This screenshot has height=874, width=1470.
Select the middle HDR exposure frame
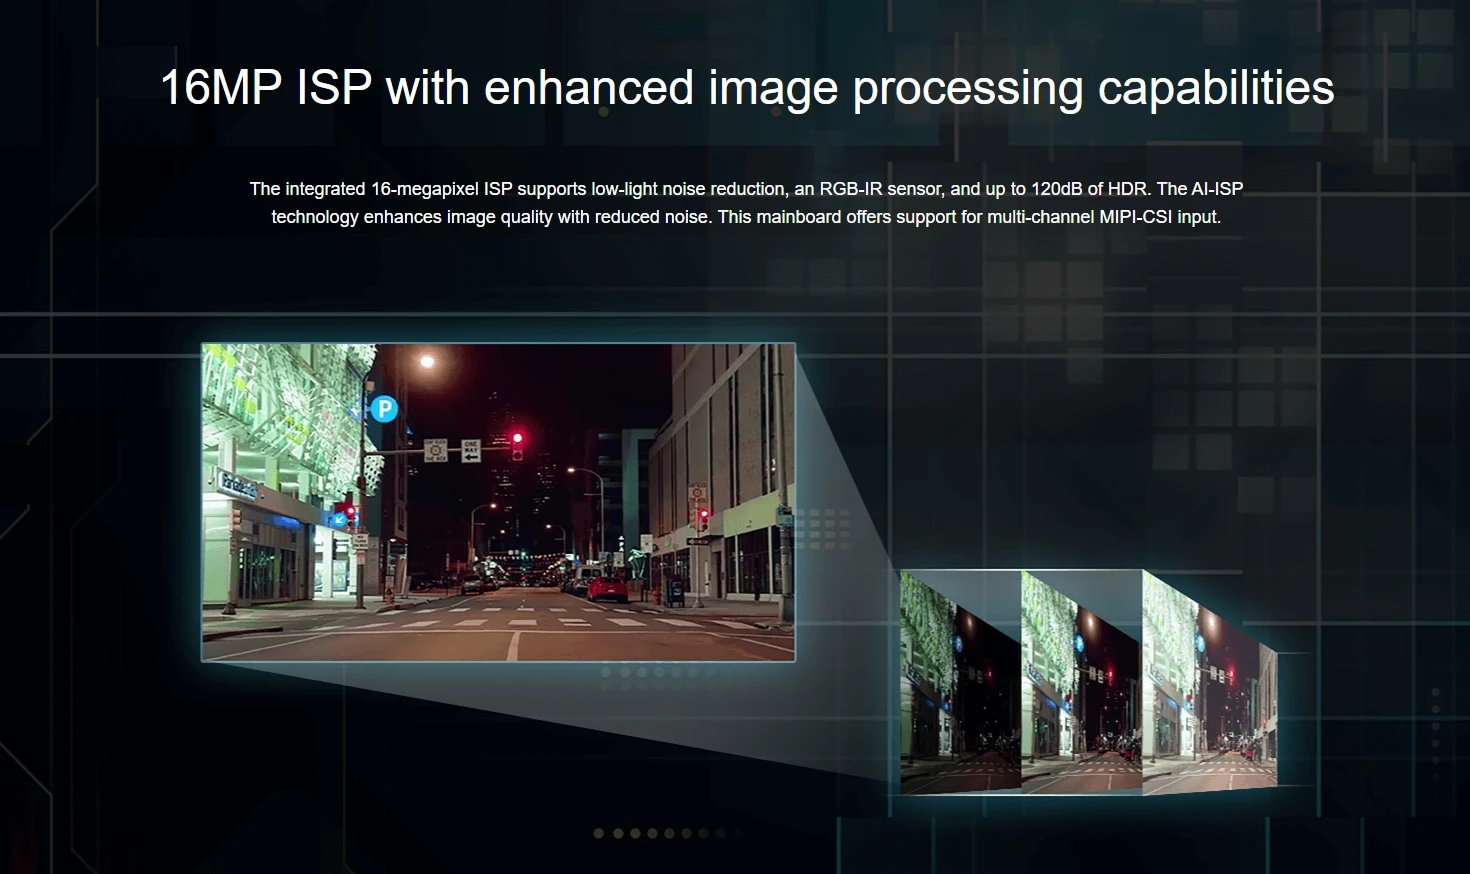click(1081, 683)
